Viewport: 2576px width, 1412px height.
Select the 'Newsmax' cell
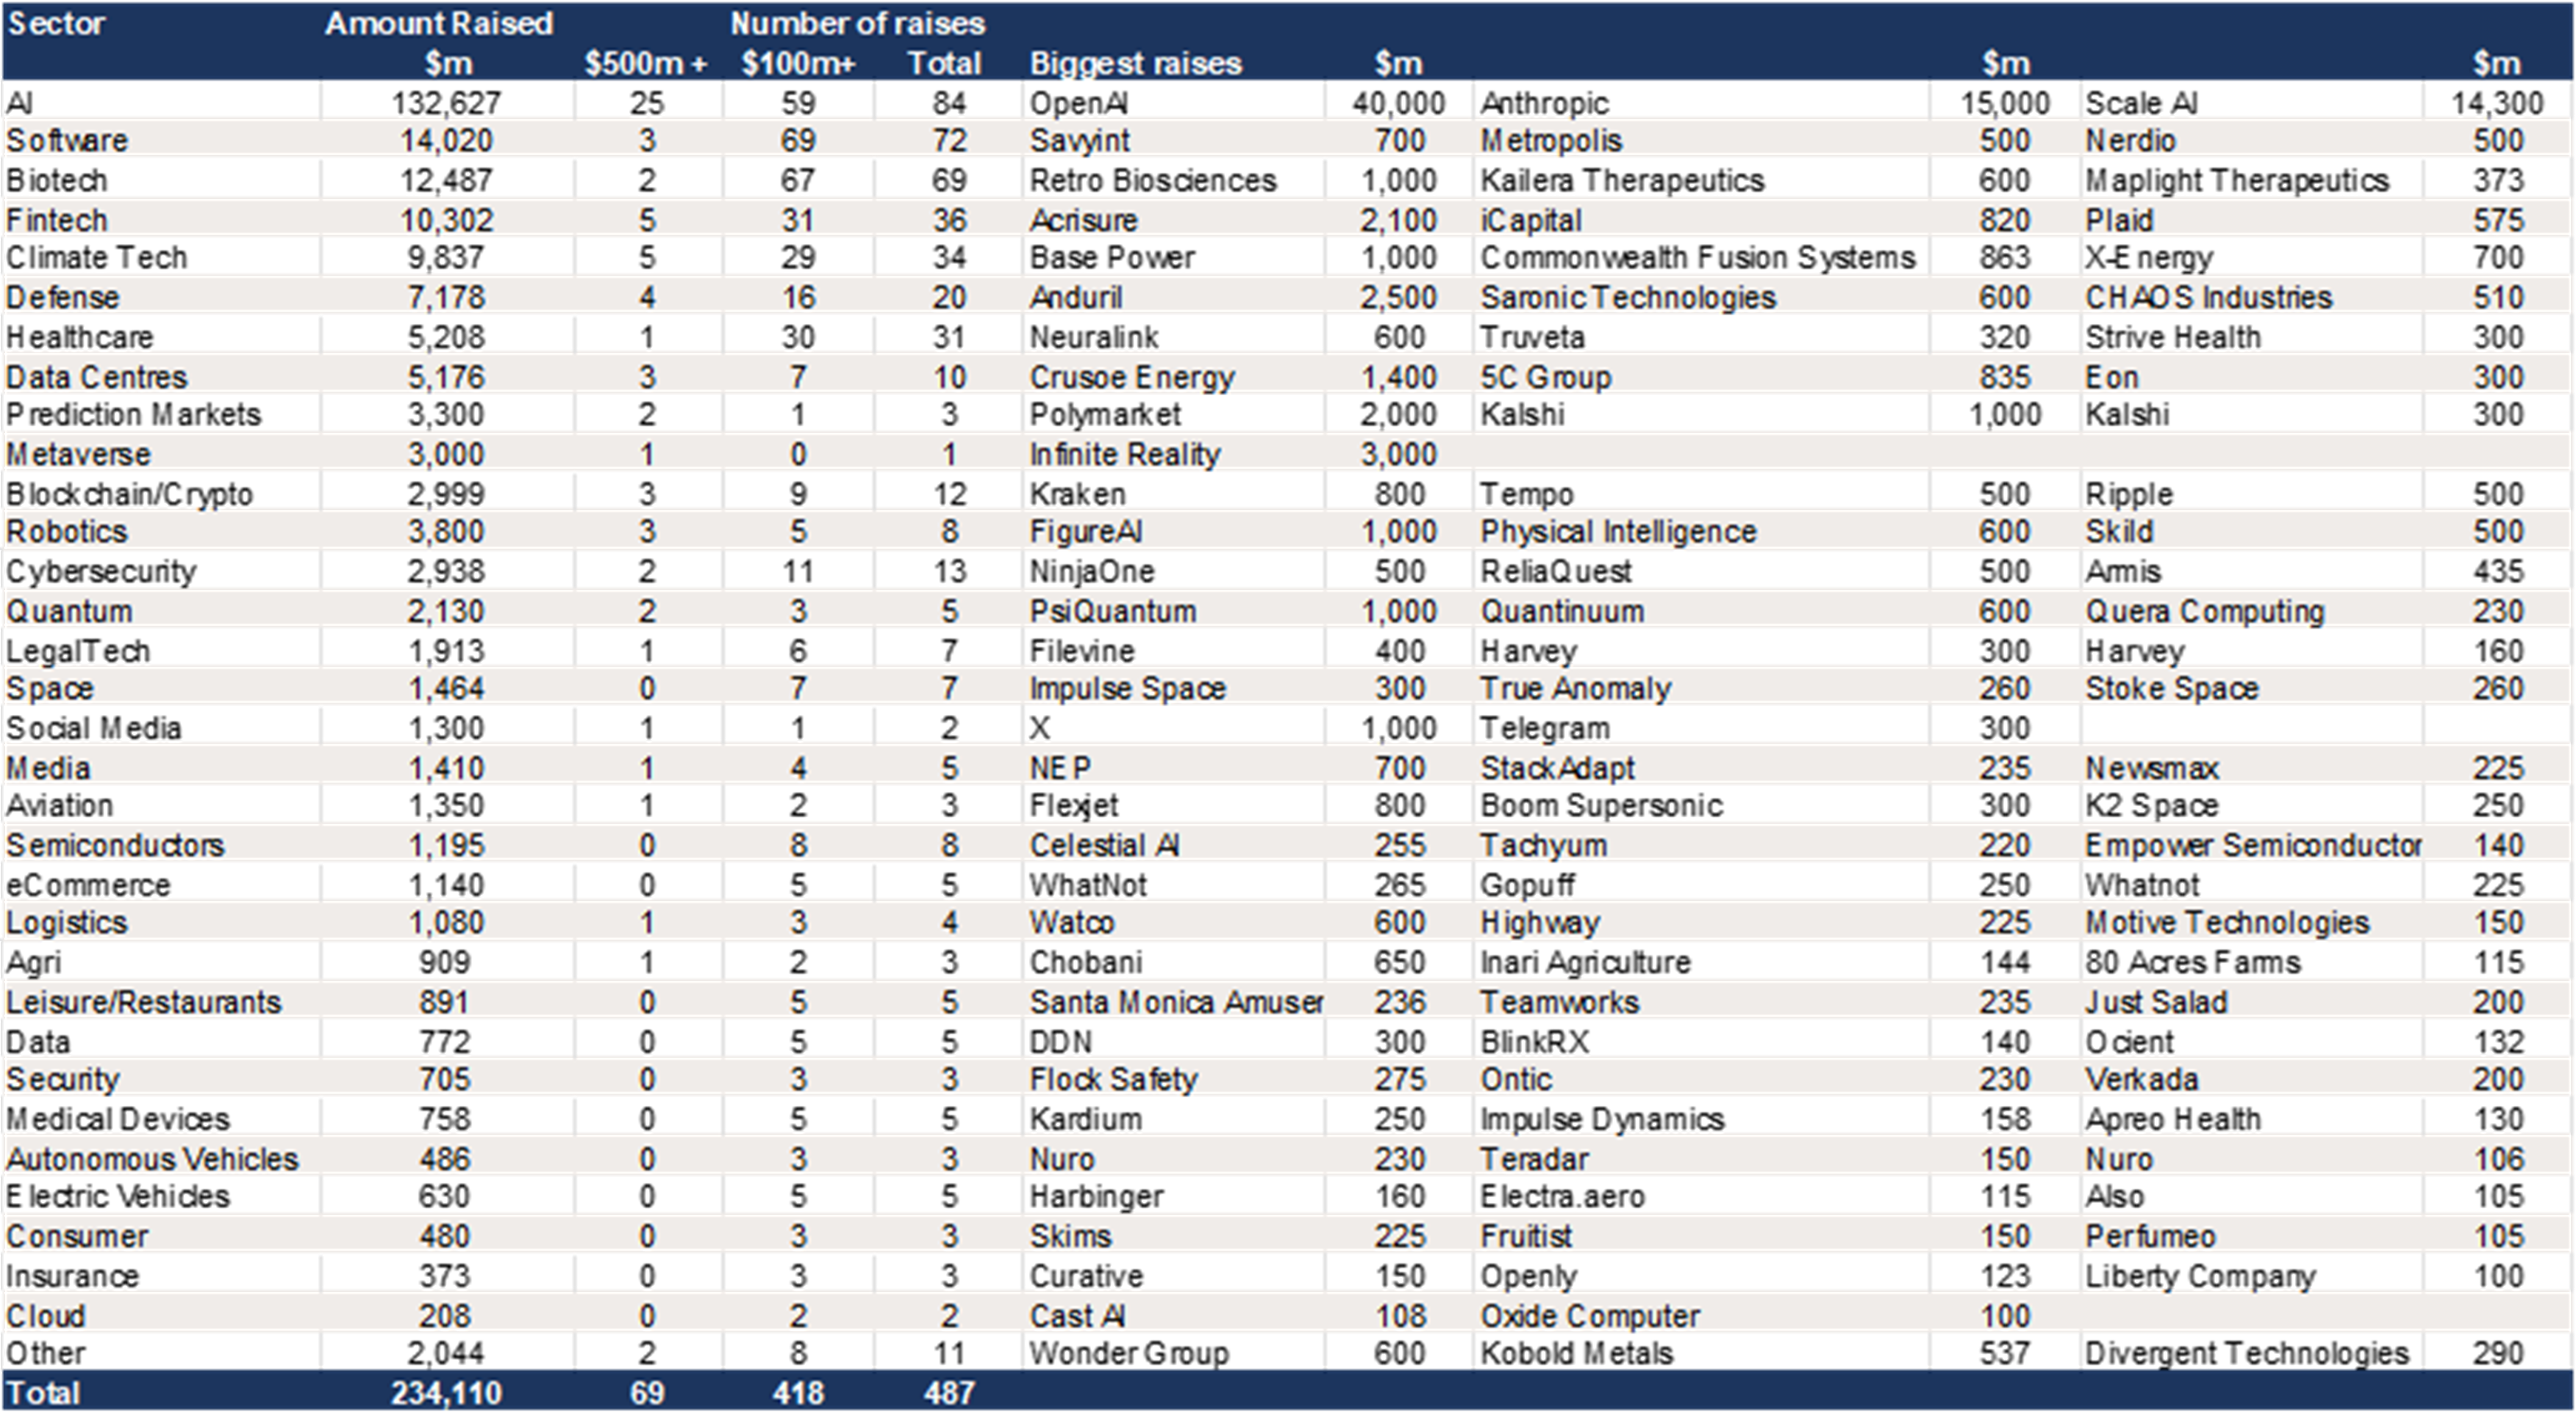pos(2152,768)
